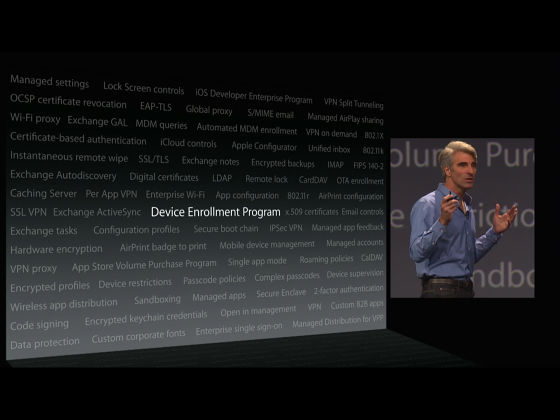Click the 'OTA enrollment' text
Screen dimensions: 560x420
[x=360, y=181]
